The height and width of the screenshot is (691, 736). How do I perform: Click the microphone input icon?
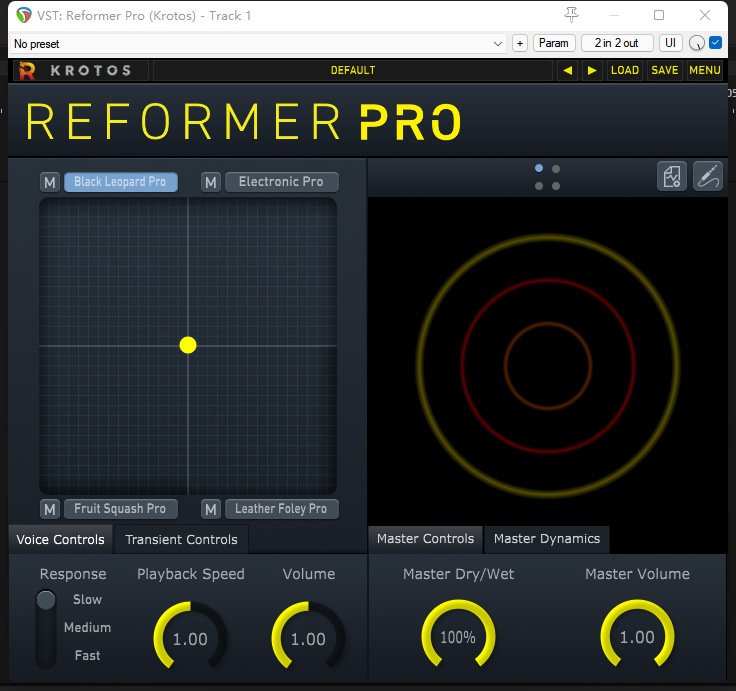pos(708,177)
